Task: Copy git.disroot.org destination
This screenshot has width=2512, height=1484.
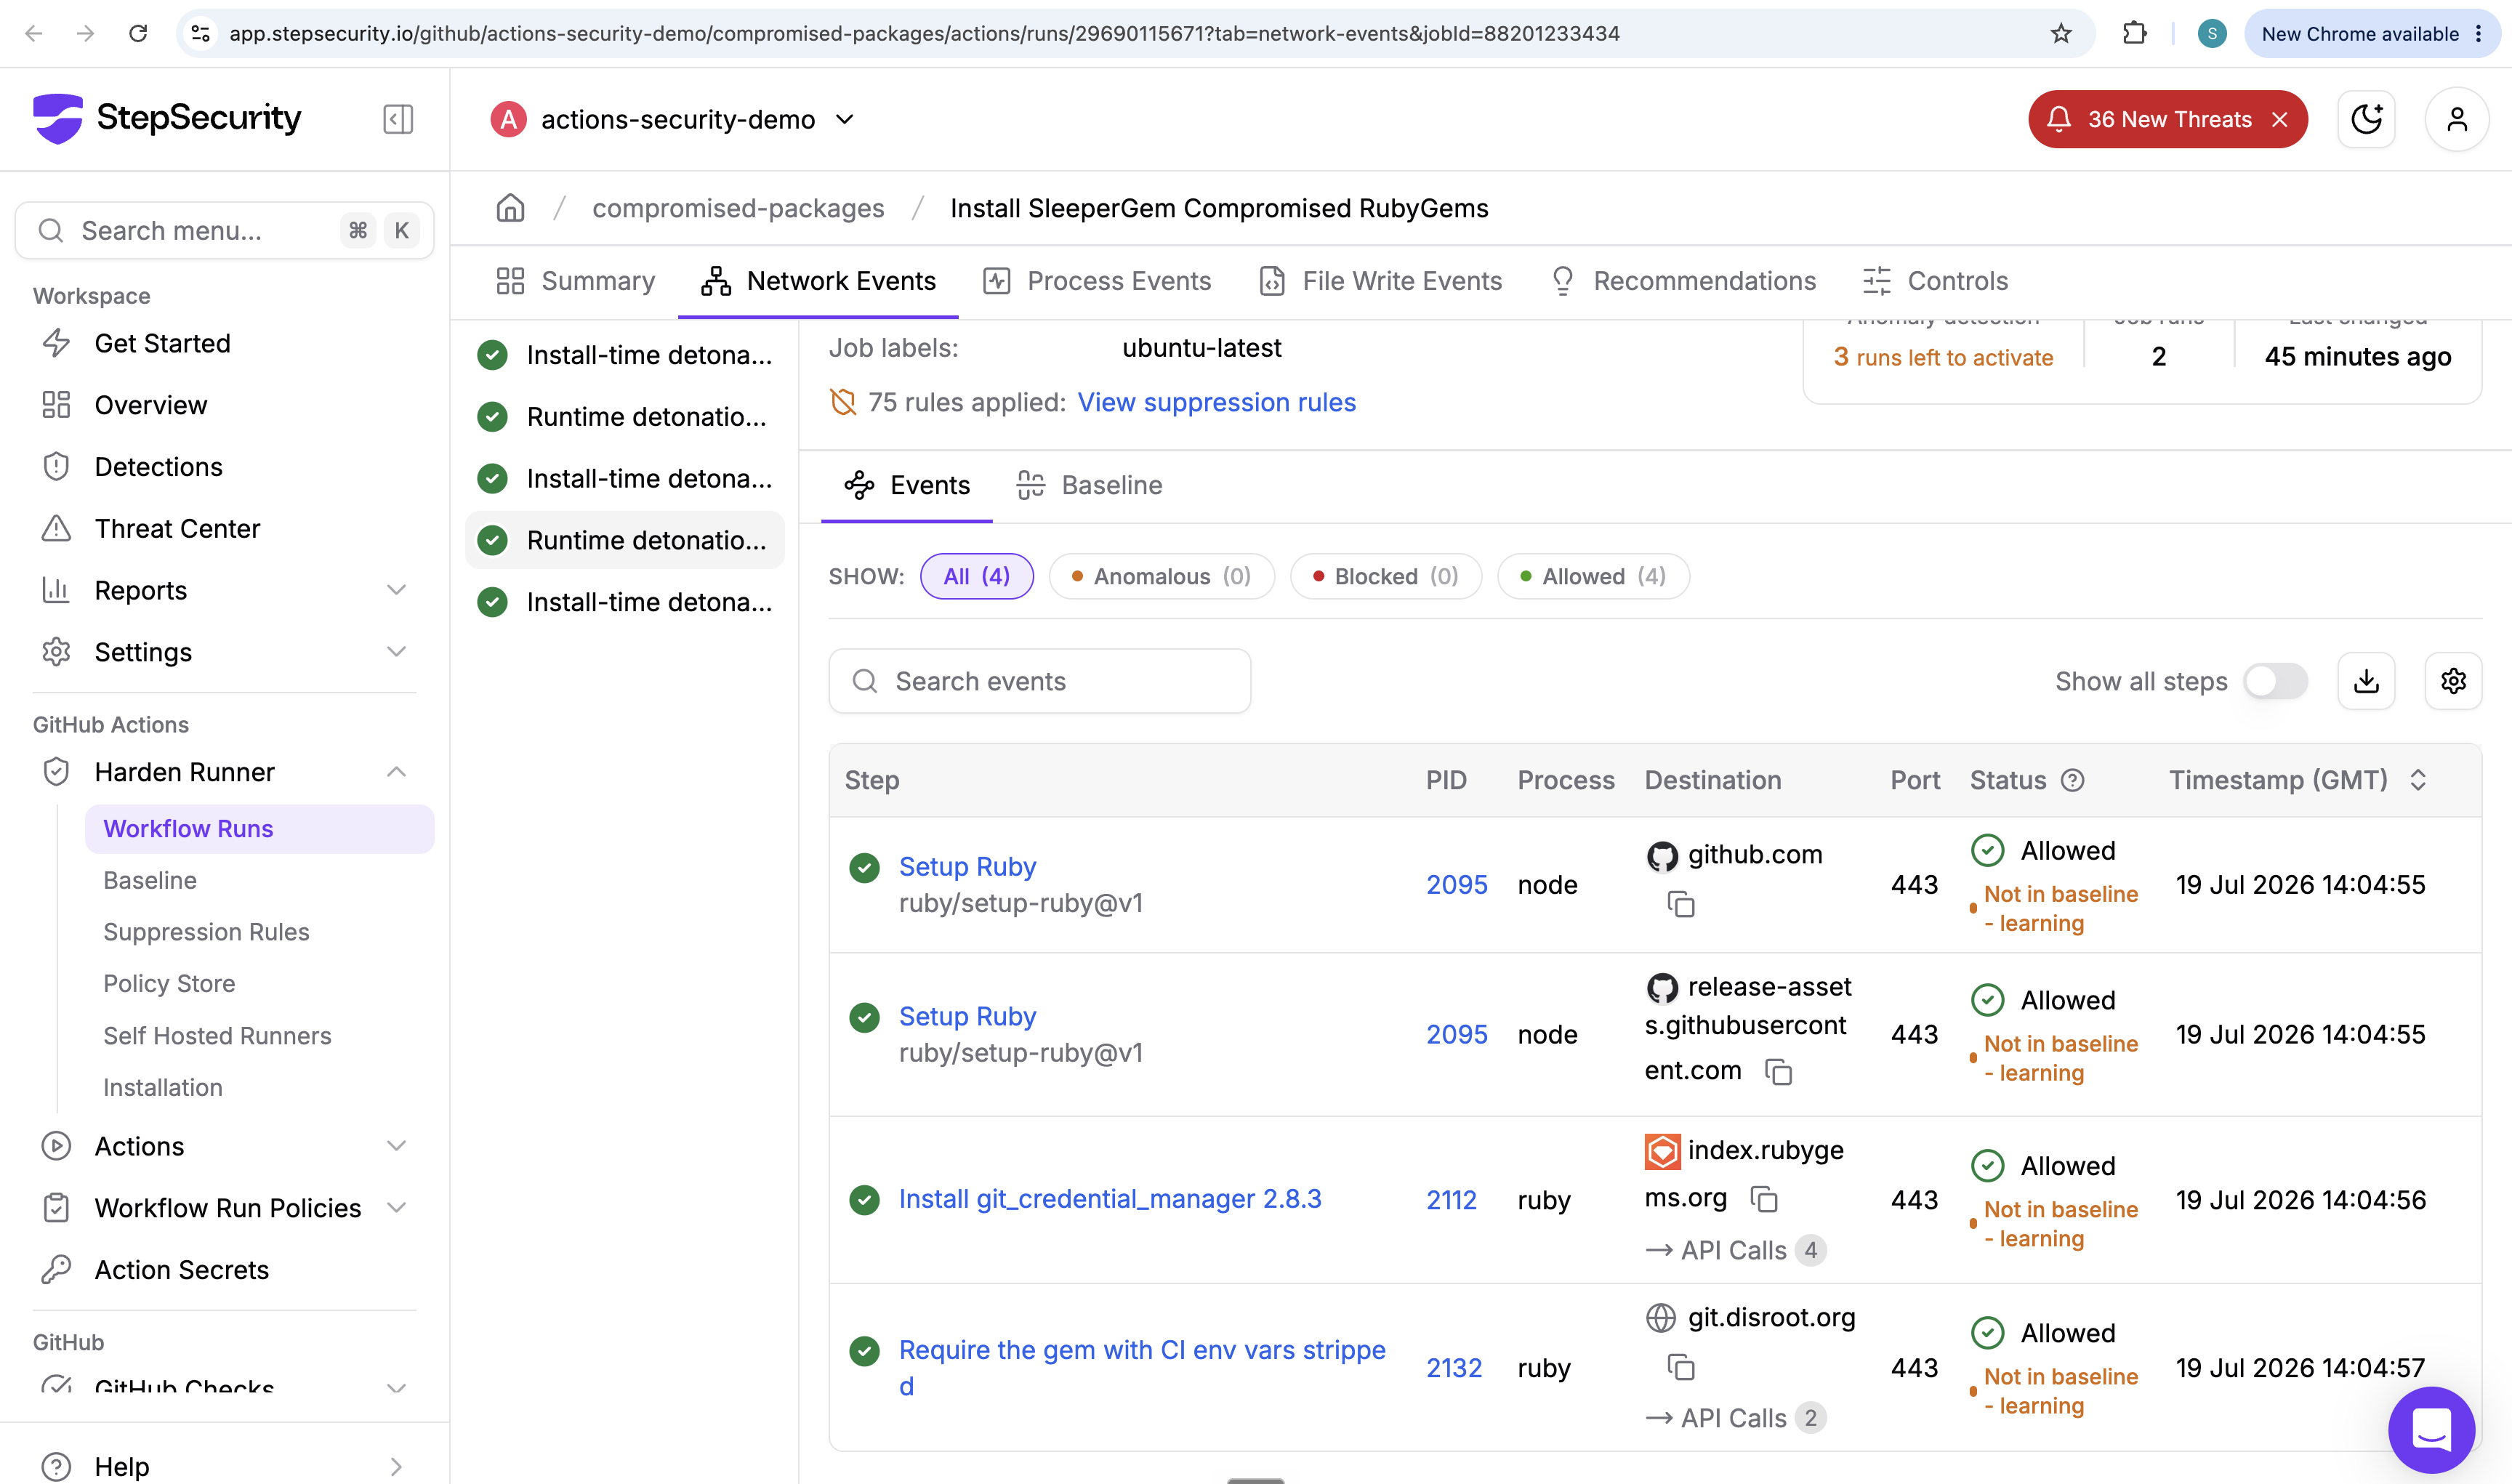Action: [x=1680, y=1367]
